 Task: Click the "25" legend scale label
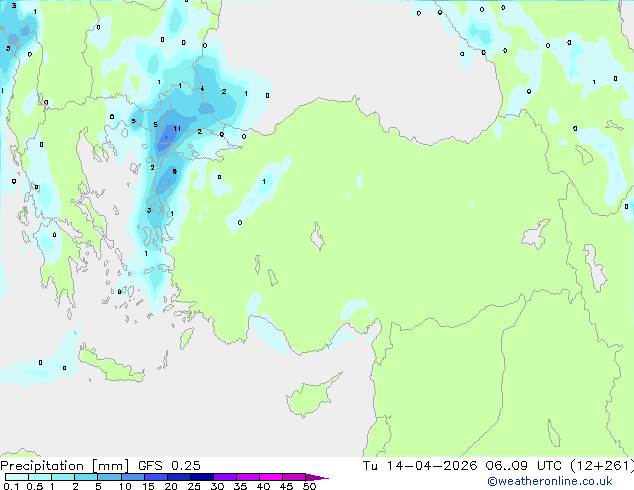point(194,486)
